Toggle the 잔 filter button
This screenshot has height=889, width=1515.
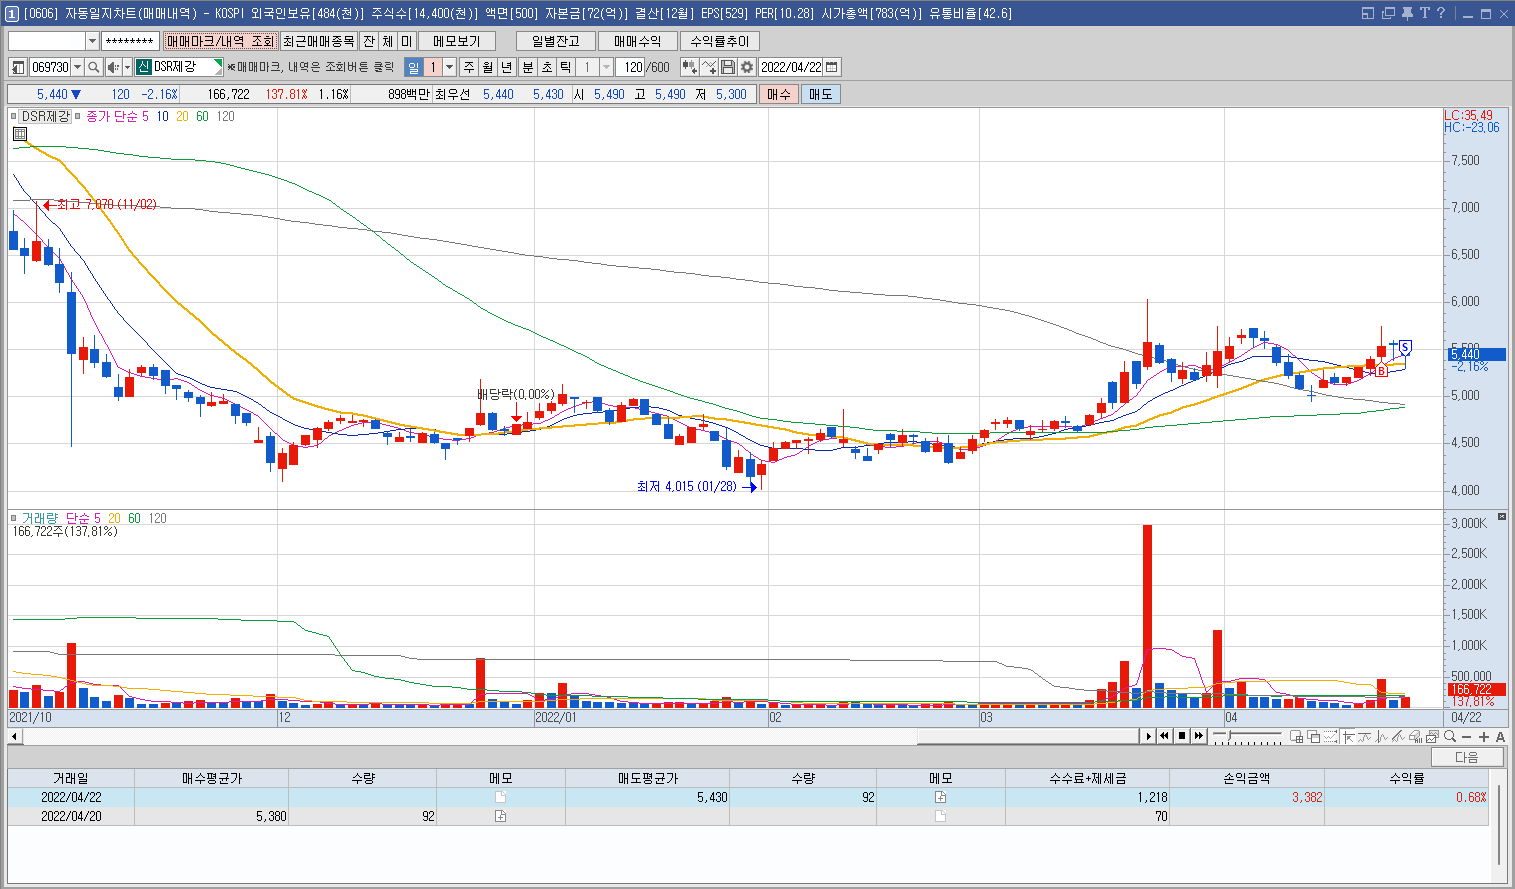369,41
